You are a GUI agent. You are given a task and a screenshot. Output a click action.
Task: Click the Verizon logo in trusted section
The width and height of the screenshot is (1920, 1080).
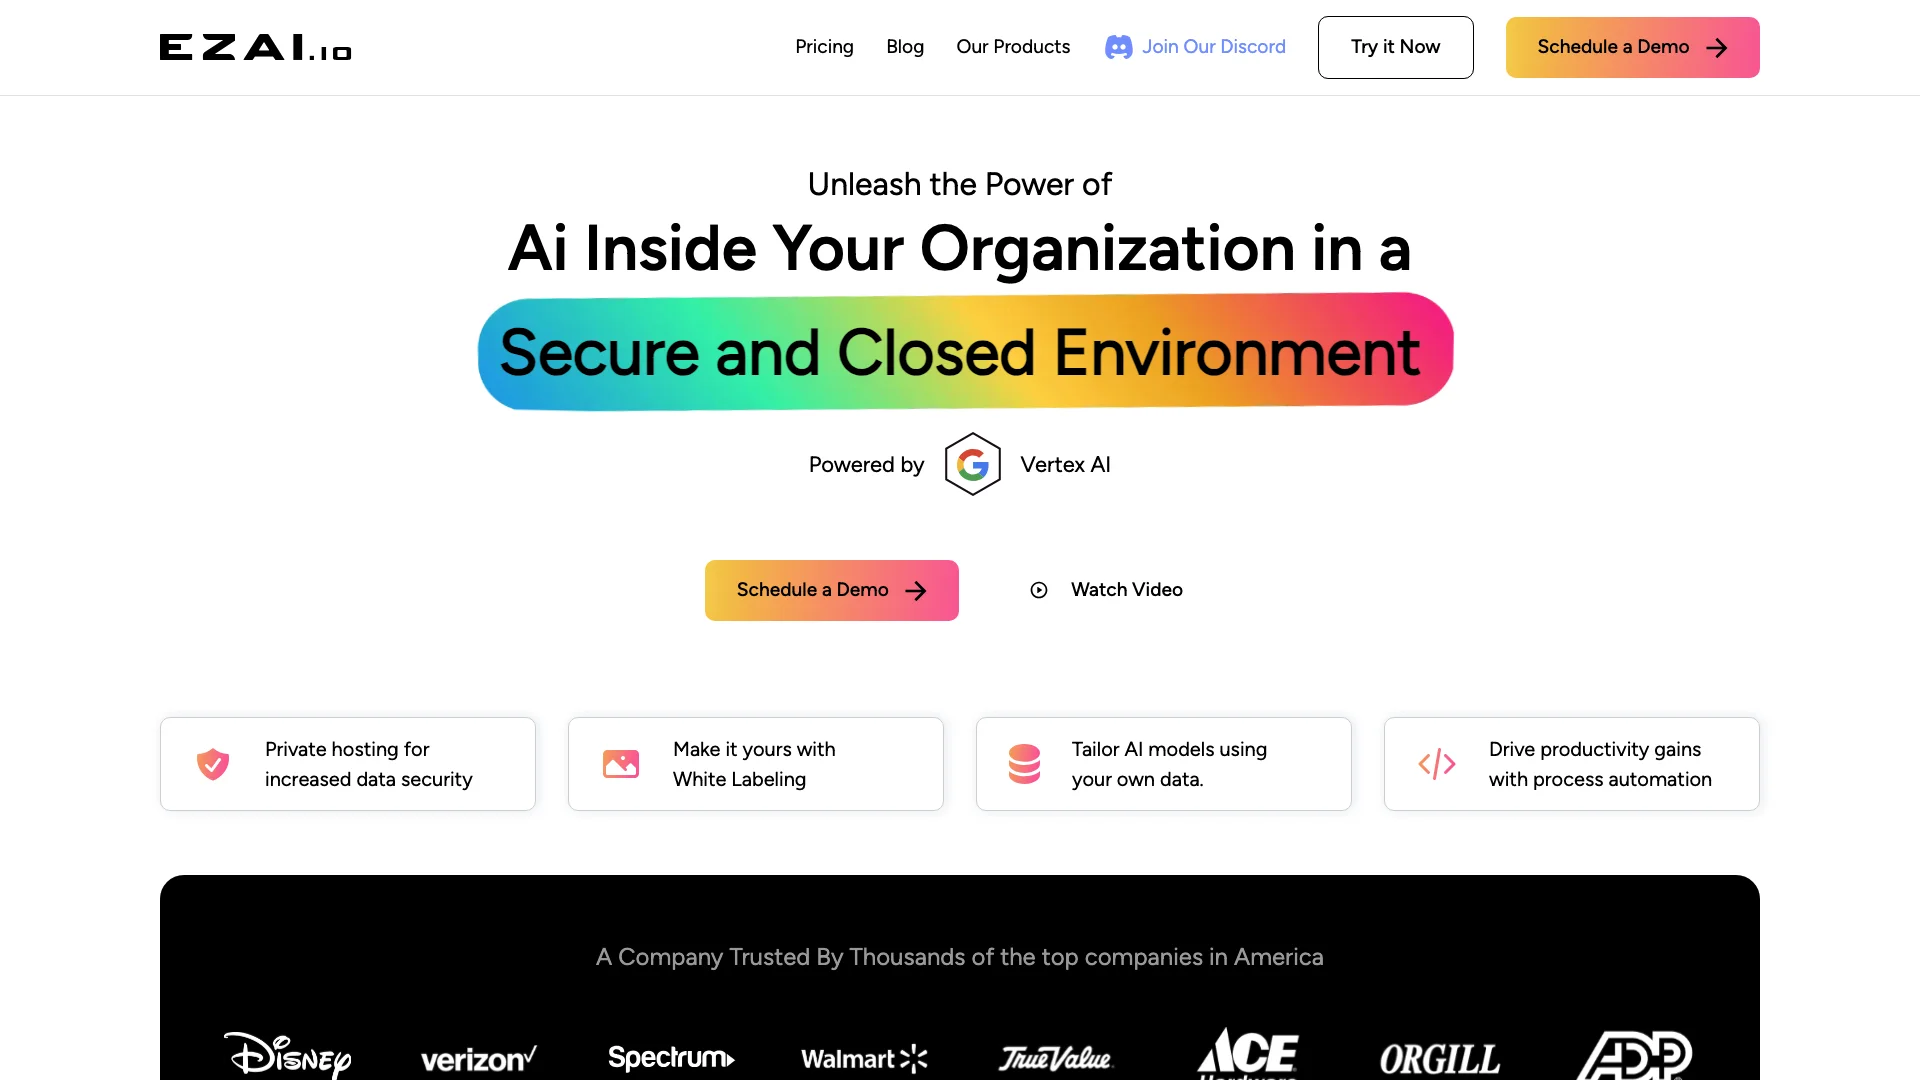point(479,1056)
